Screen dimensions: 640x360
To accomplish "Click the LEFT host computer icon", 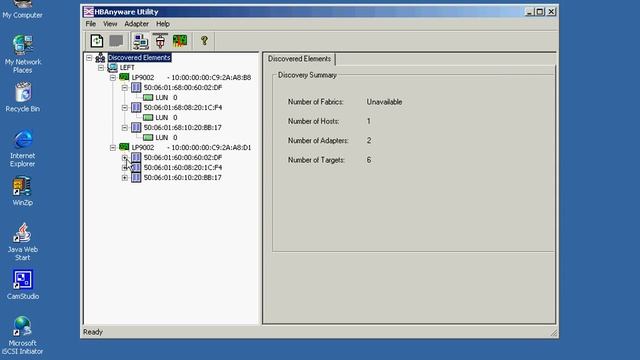I will (x=112, y=67).
